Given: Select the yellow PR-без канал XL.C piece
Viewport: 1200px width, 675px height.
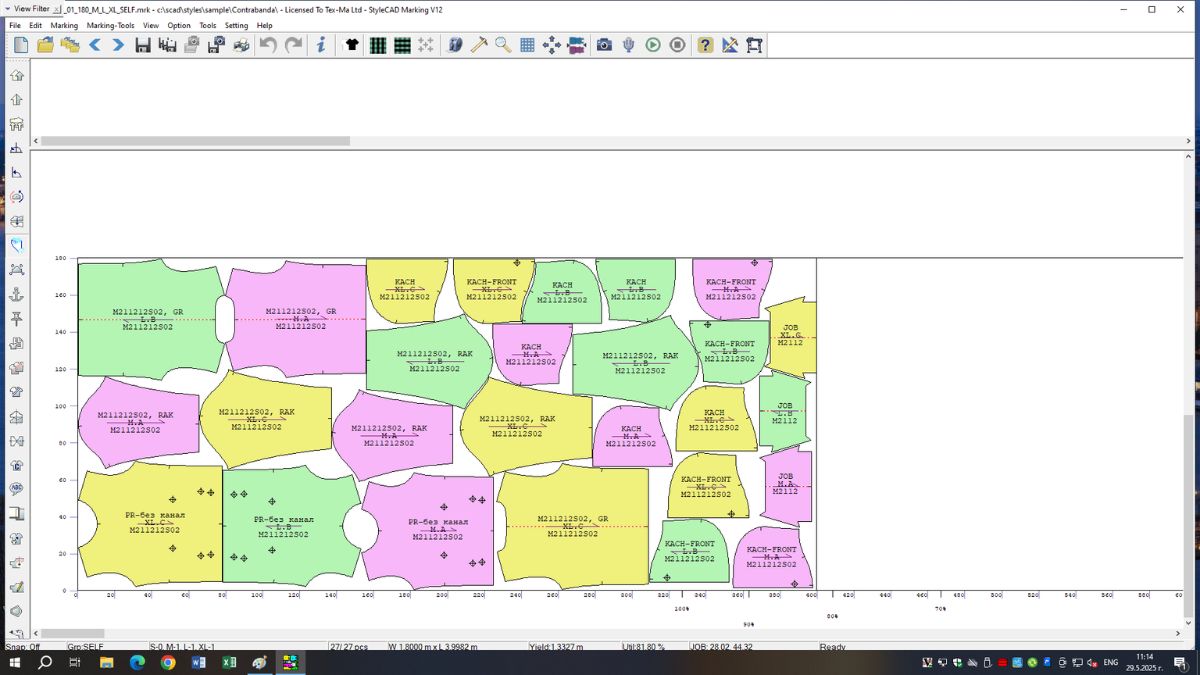Looking at the screenshot, I should pyautogui.click(x=150, y=524).
